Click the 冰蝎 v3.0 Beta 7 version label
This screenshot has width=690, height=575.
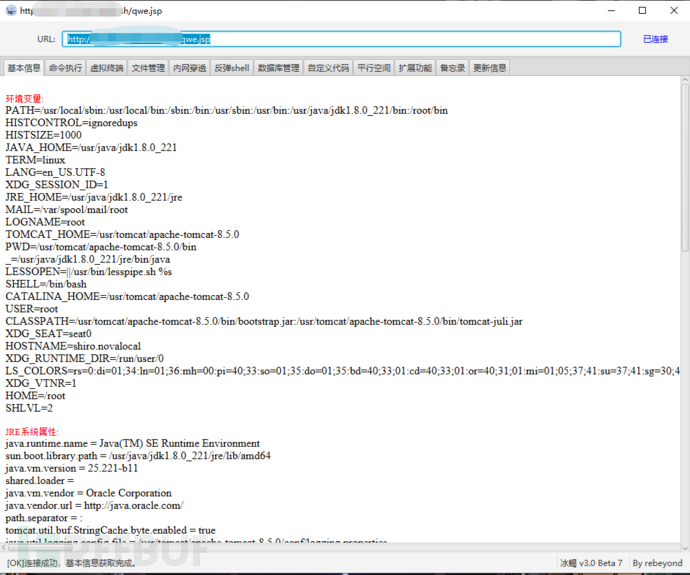click(x=591, y=563)
